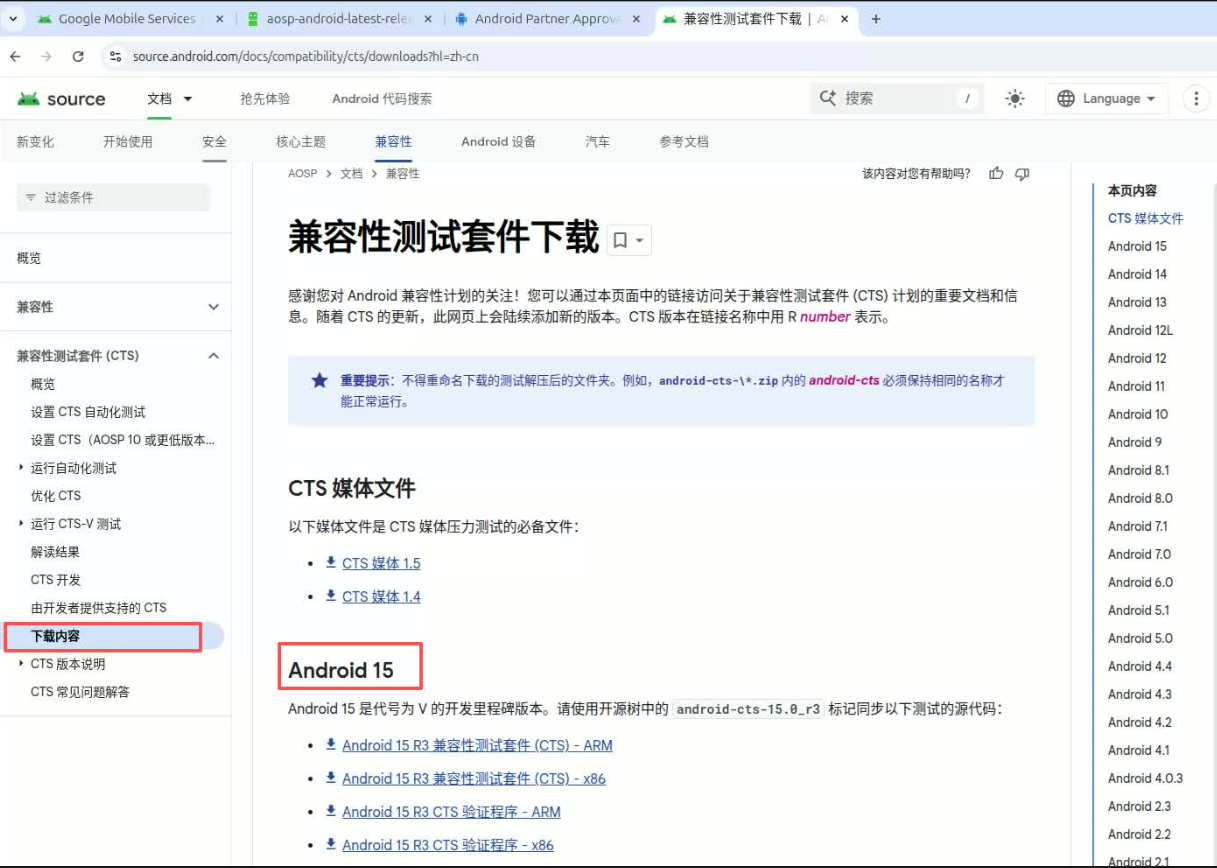The height and width of the screenshot is (868, 1217).
Task: Click the globe icon on Language button
Action: (x=1066, y=98)
